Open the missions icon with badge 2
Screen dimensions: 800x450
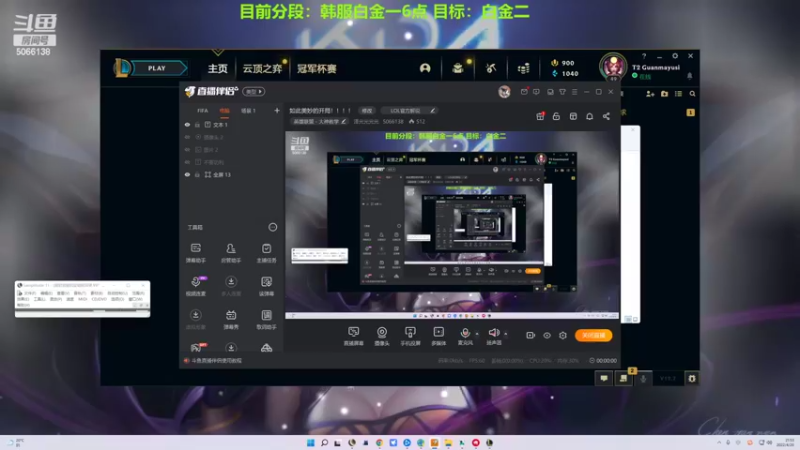click(x=623, y=378)
